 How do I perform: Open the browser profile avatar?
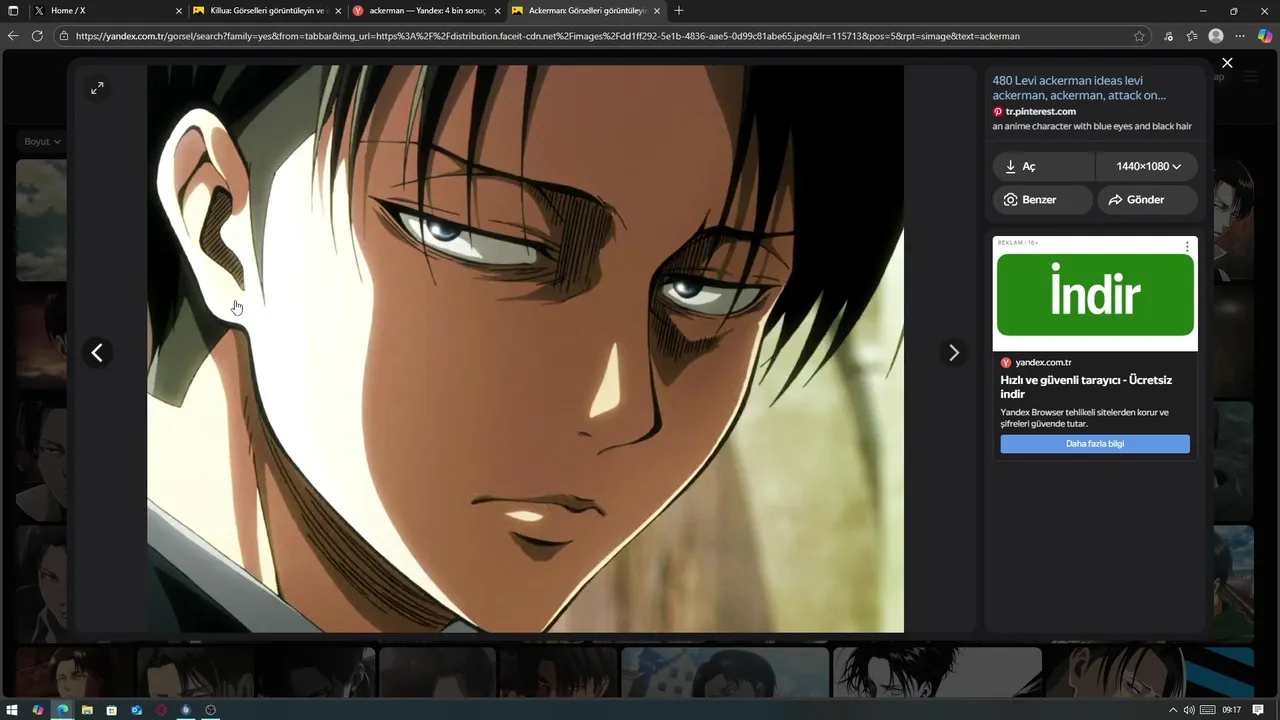[x=1216, y=36]
